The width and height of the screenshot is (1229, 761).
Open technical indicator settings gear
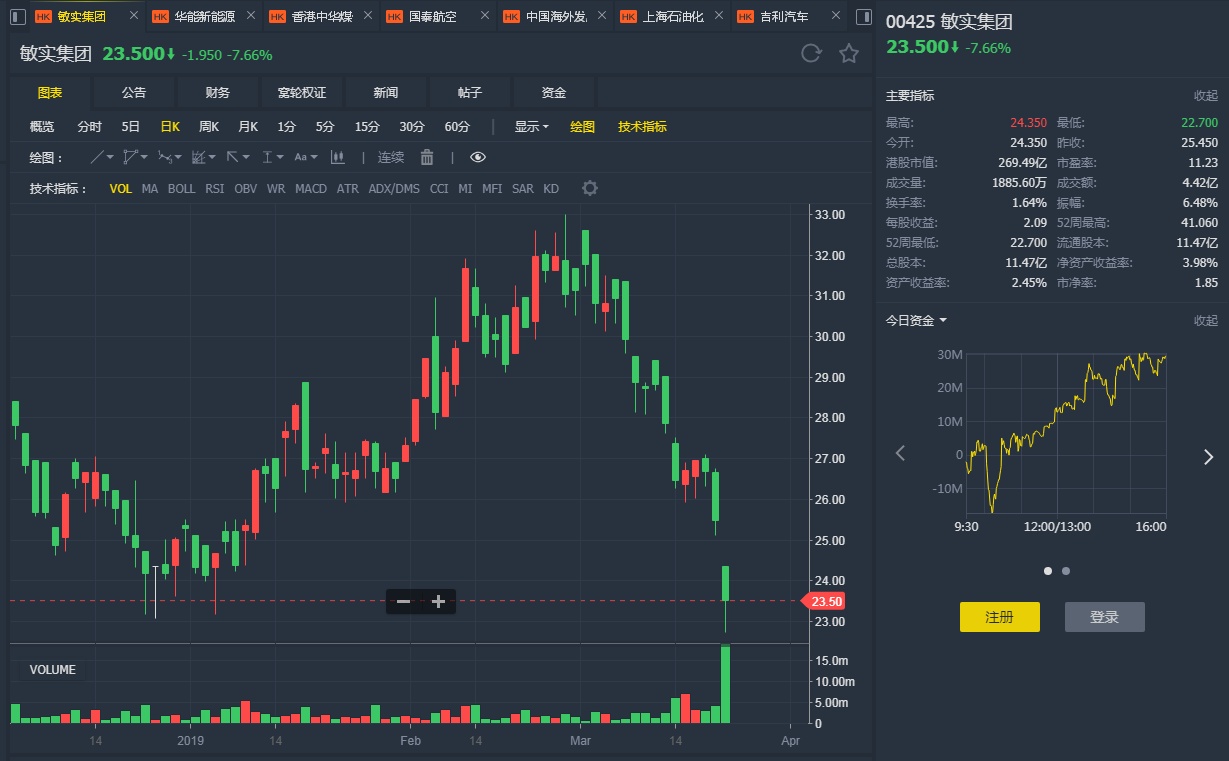[590, 188]
